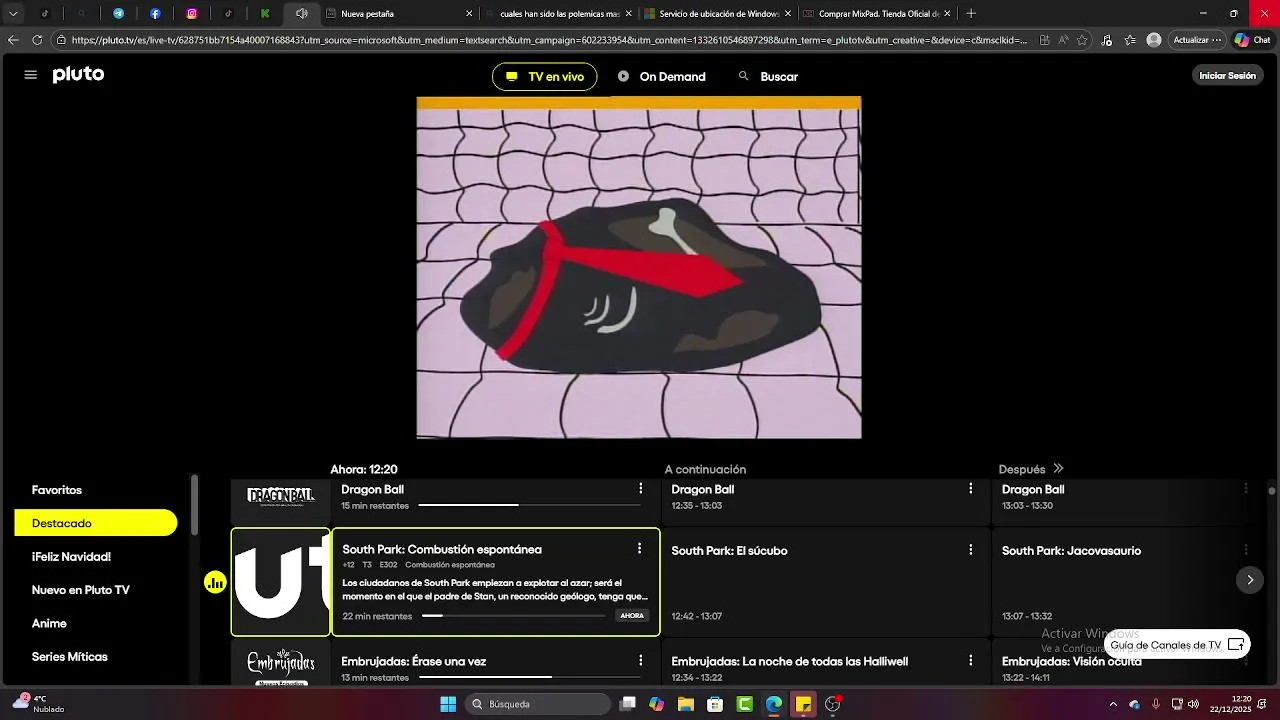
Task: Open volume control in system tray
Action: pyautogui.click(x=1193, y=704)
